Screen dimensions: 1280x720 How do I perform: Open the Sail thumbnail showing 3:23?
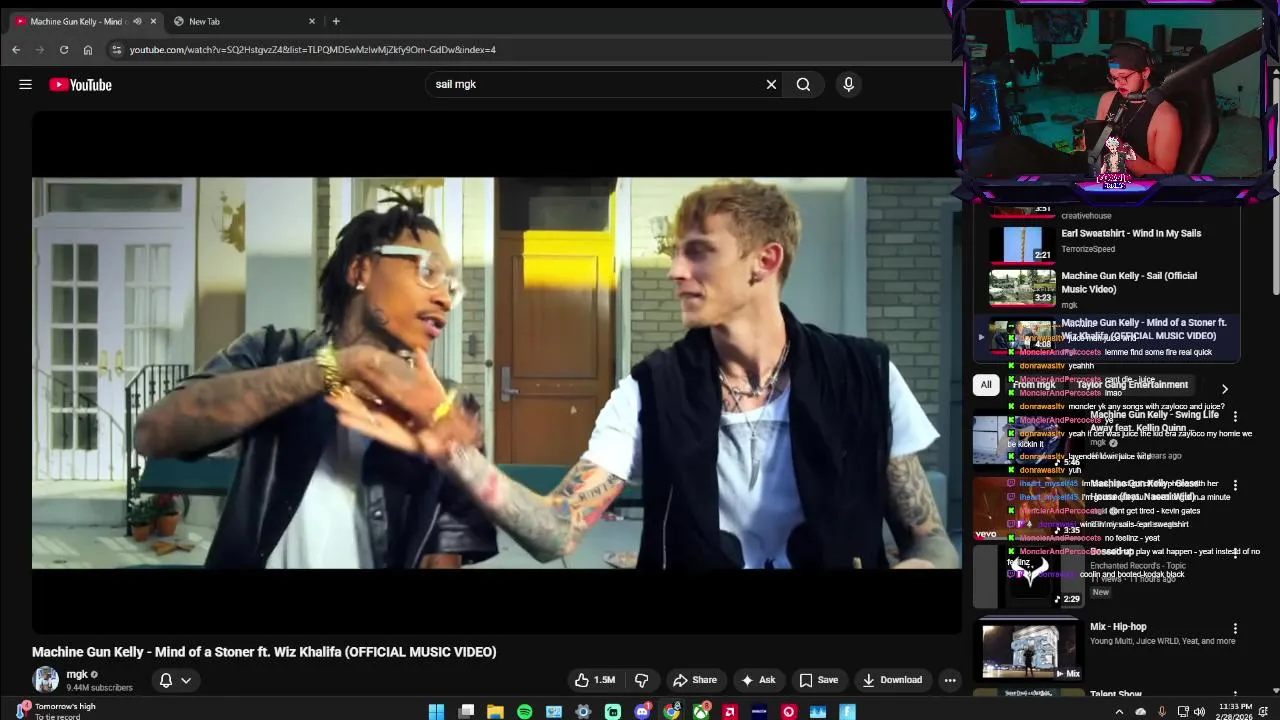1022,287
